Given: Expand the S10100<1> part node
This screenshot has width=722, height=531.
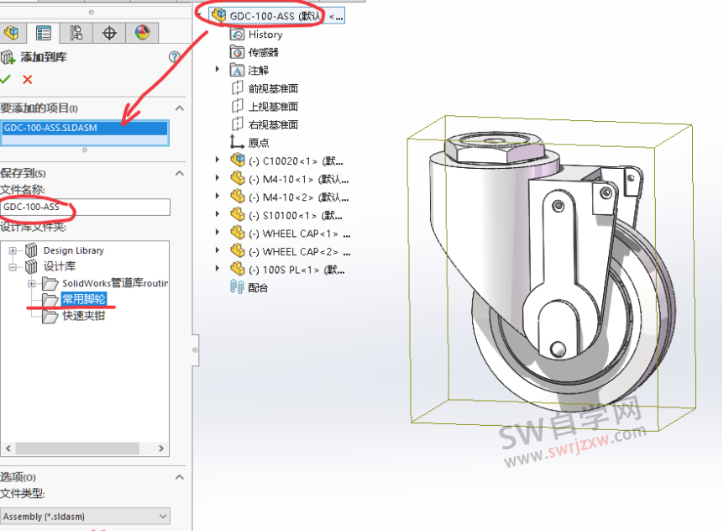Looking at the screenshot, I should pos(217,214).
